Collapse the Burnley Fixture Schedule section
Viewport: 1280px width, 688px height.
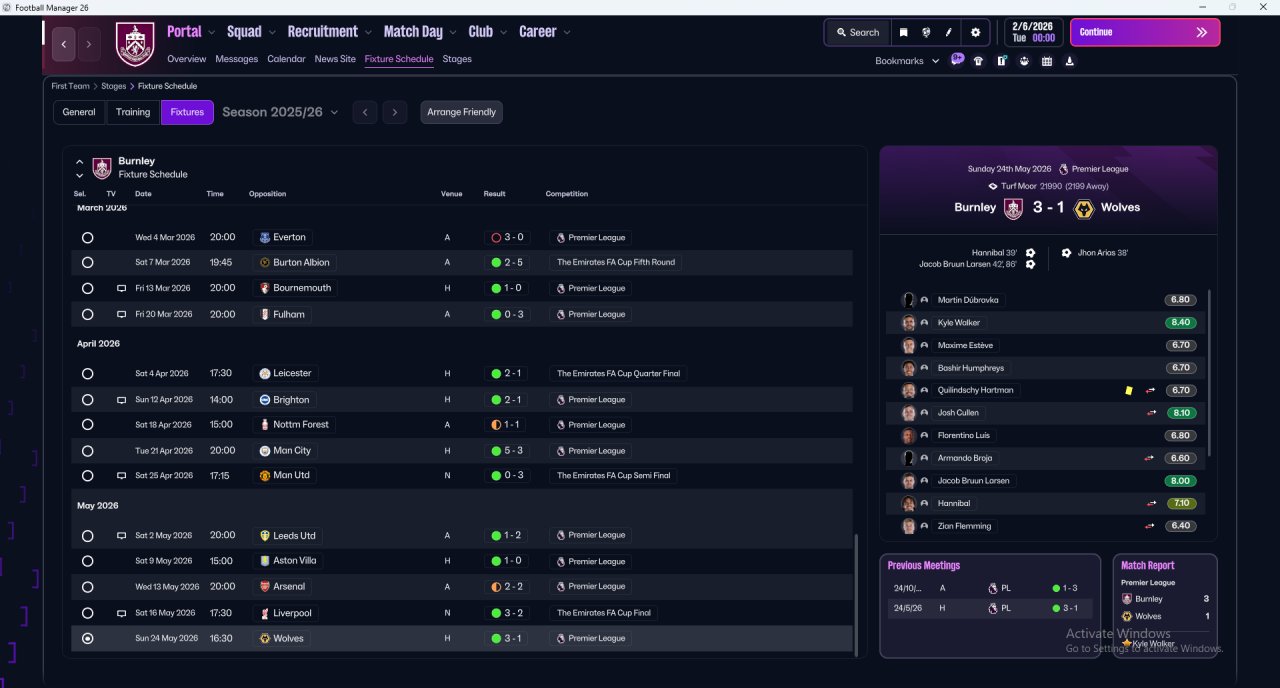click(80, 161)
